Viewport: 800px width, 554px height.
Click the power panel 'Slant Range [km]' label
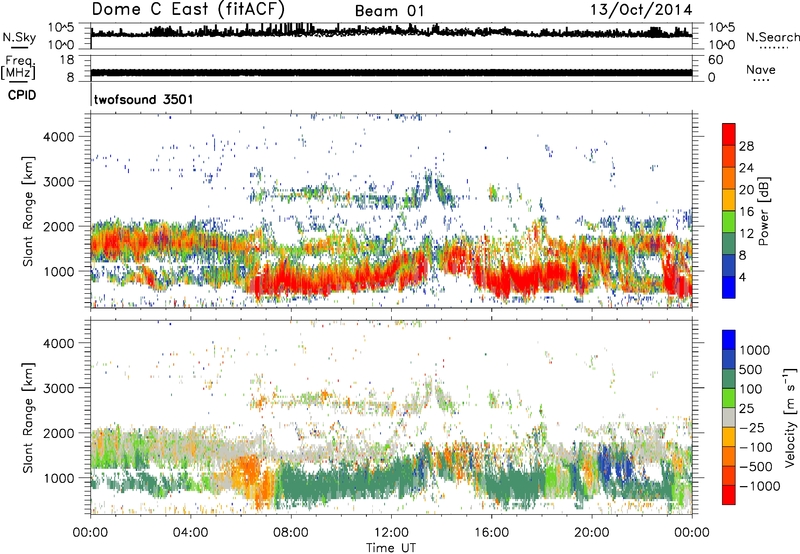[28, 211]
